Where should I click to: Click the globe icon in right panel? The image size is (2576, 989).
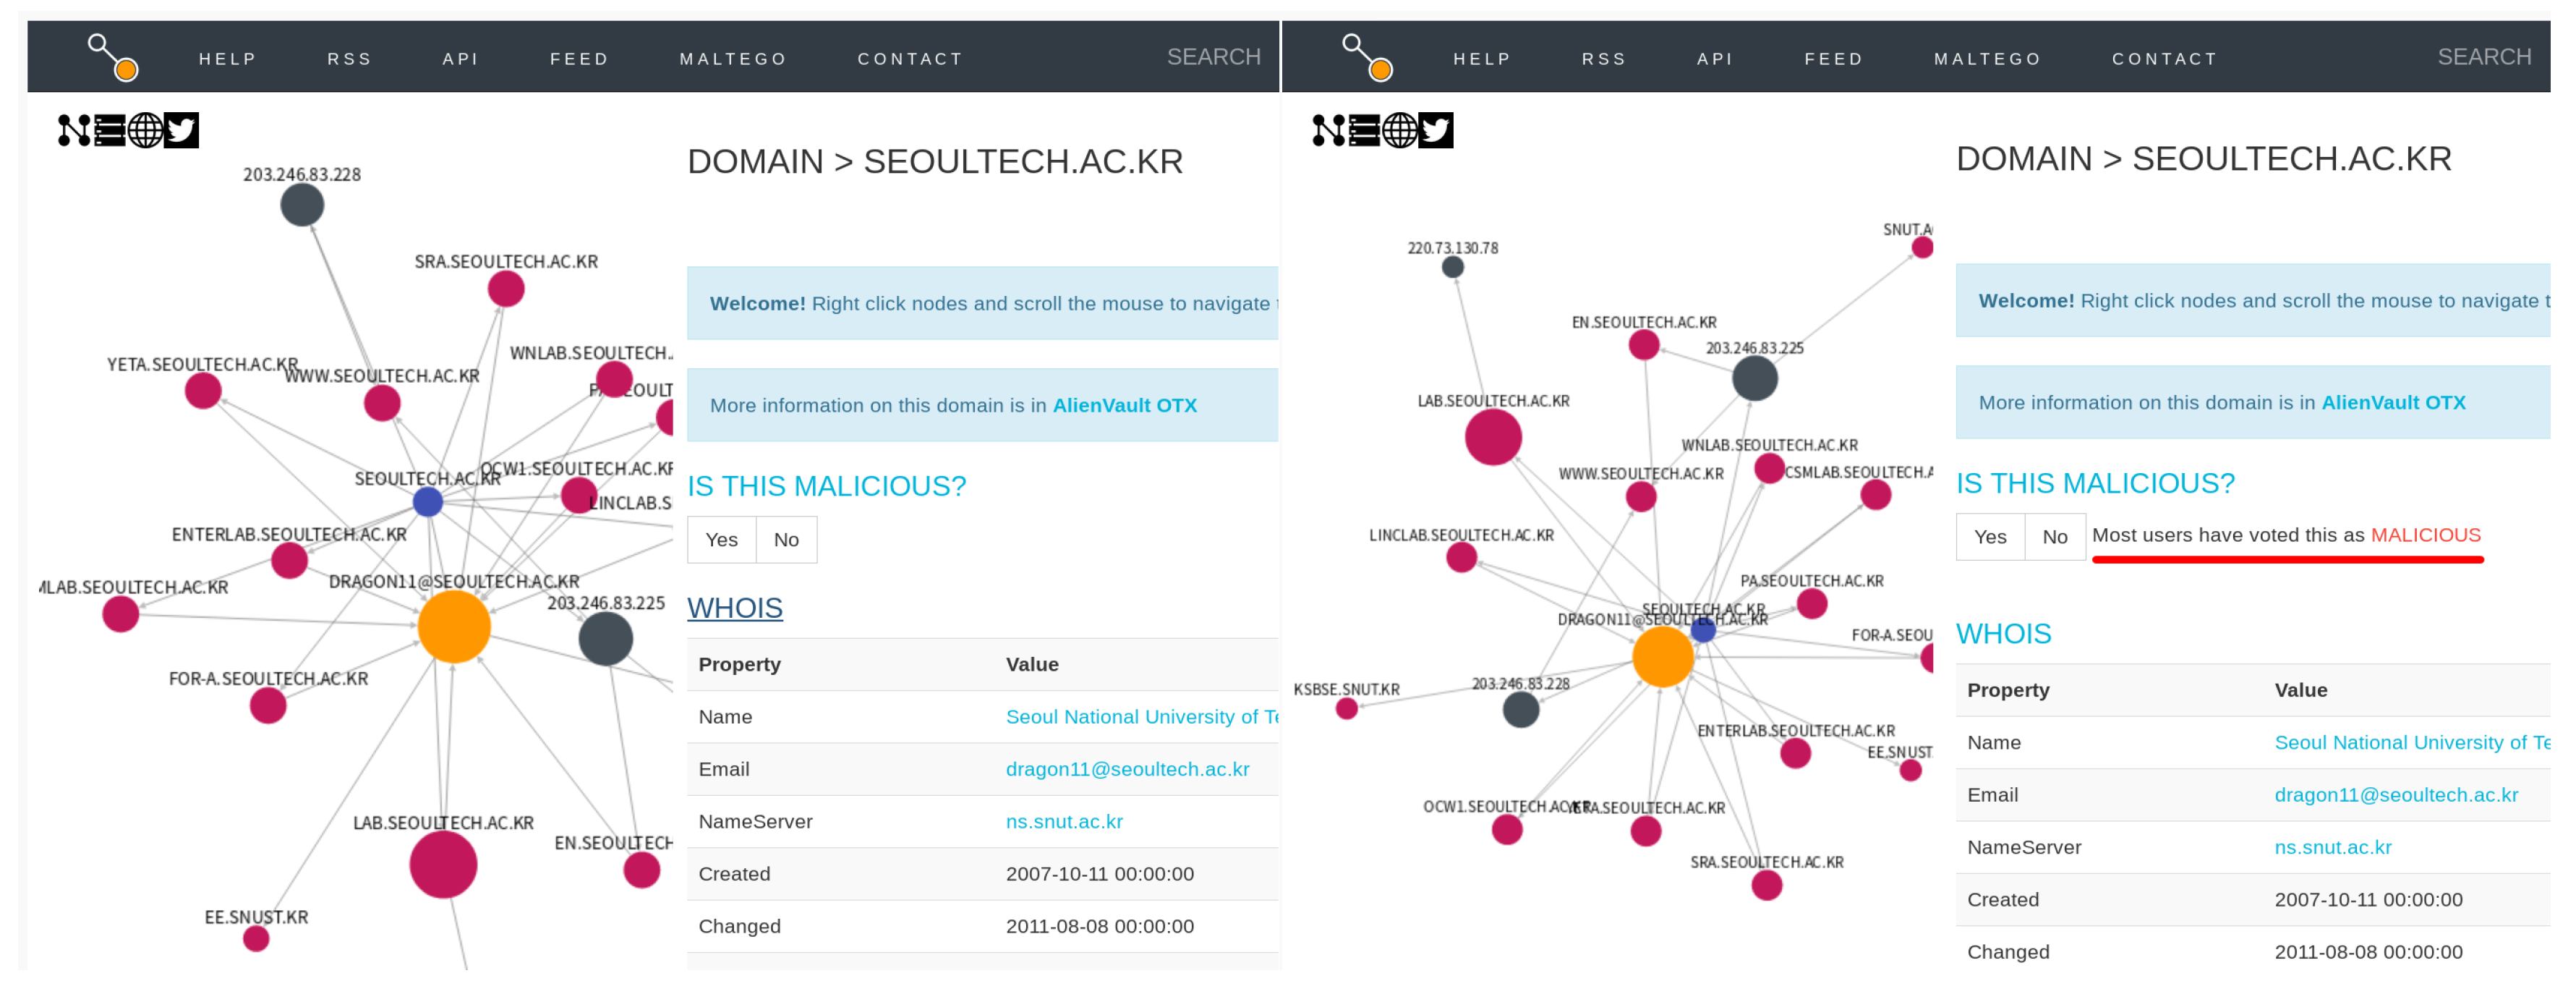point(1399,130)
